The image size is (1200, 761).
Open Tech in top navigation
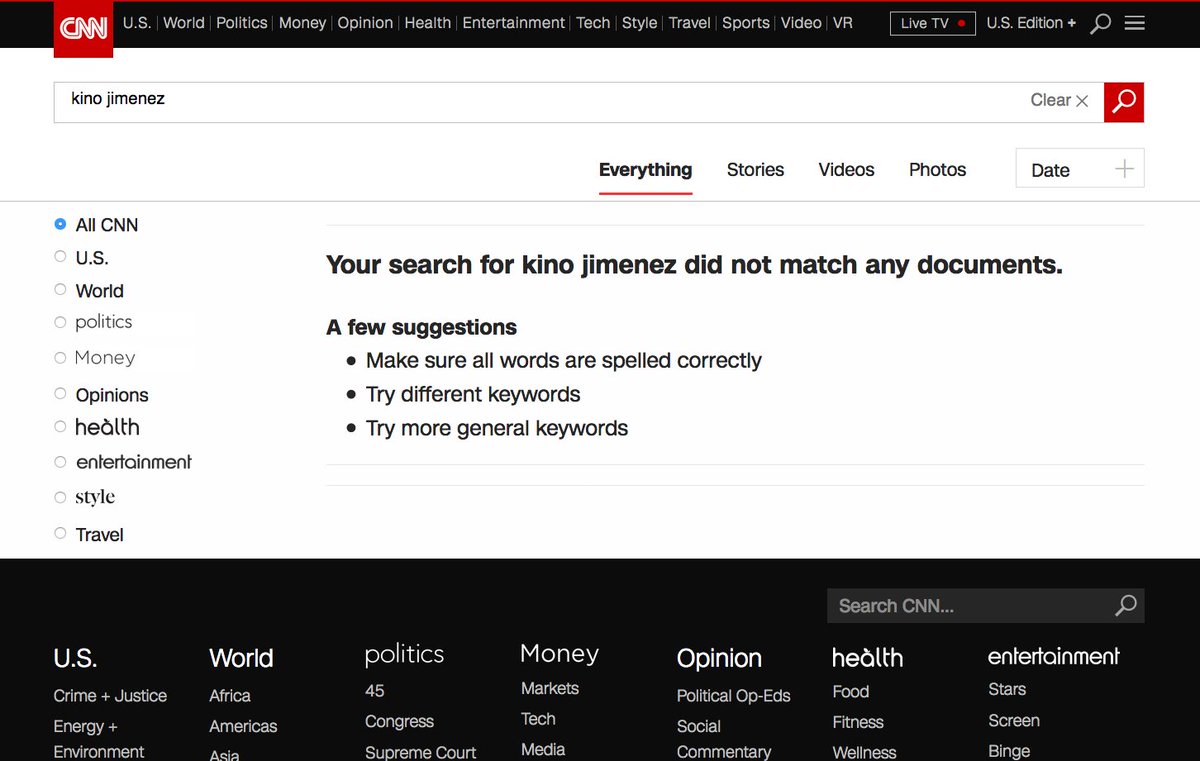pyautogui.click(x=593, y=22)
